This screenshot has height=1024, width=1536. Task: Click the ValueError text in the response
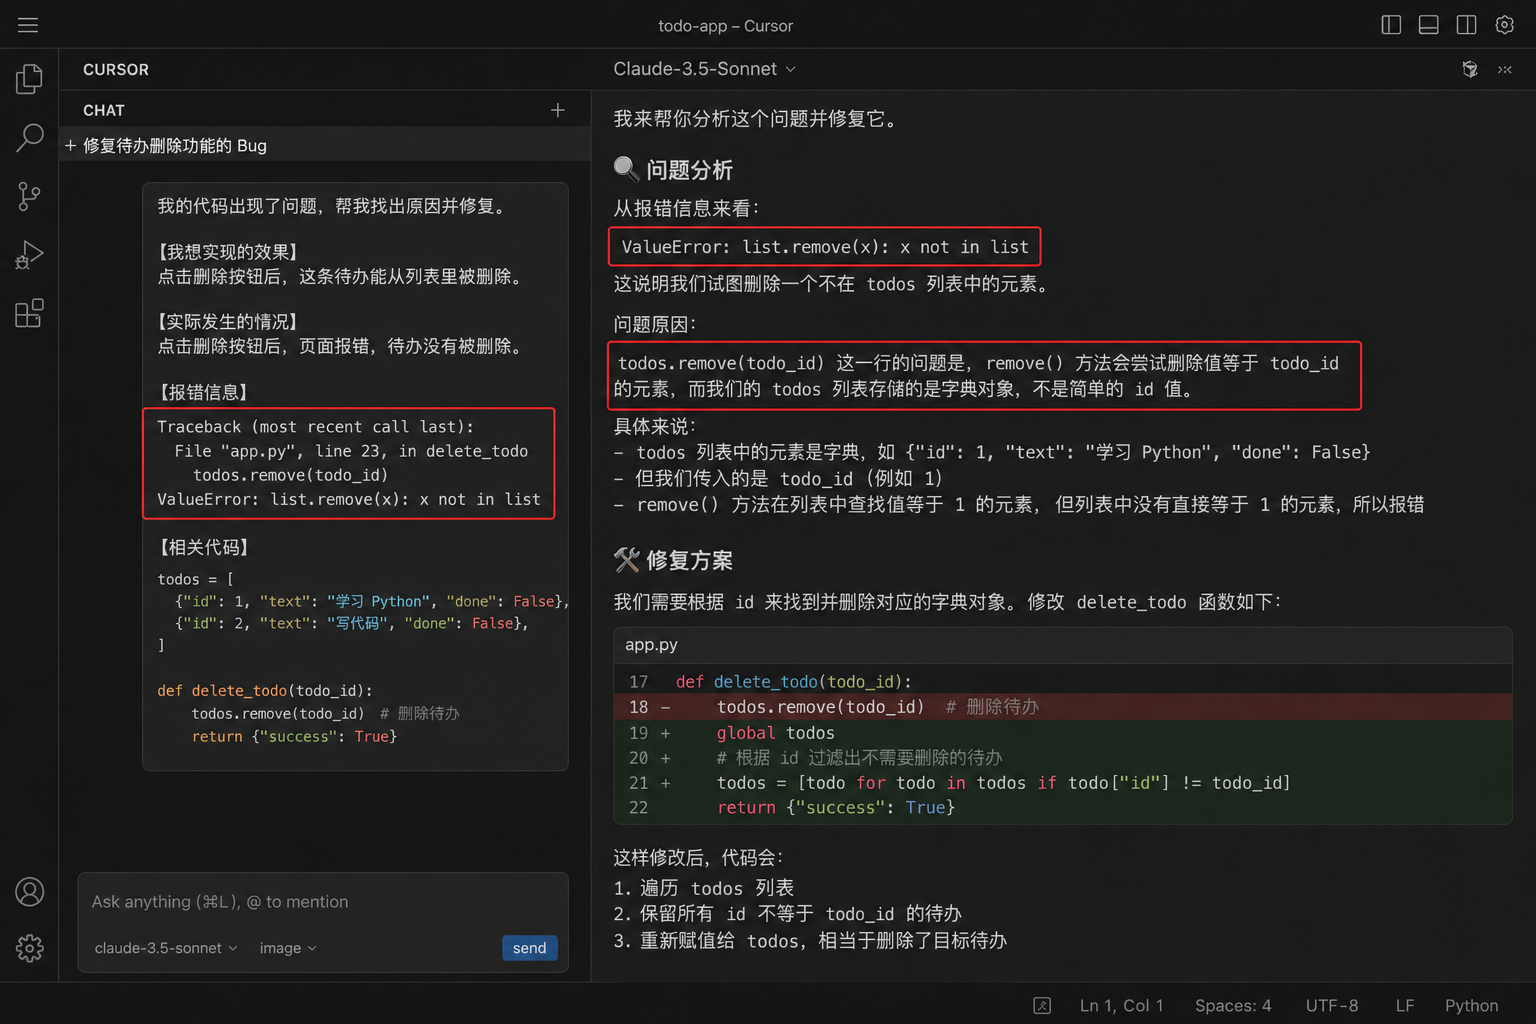(x=825, y=247)
